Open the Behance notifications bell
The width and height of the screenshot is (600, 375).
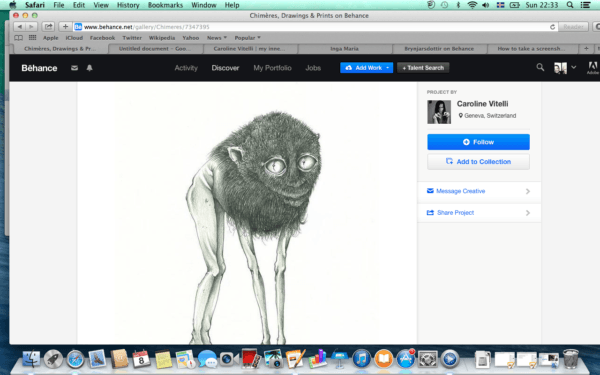coord(90,68)
